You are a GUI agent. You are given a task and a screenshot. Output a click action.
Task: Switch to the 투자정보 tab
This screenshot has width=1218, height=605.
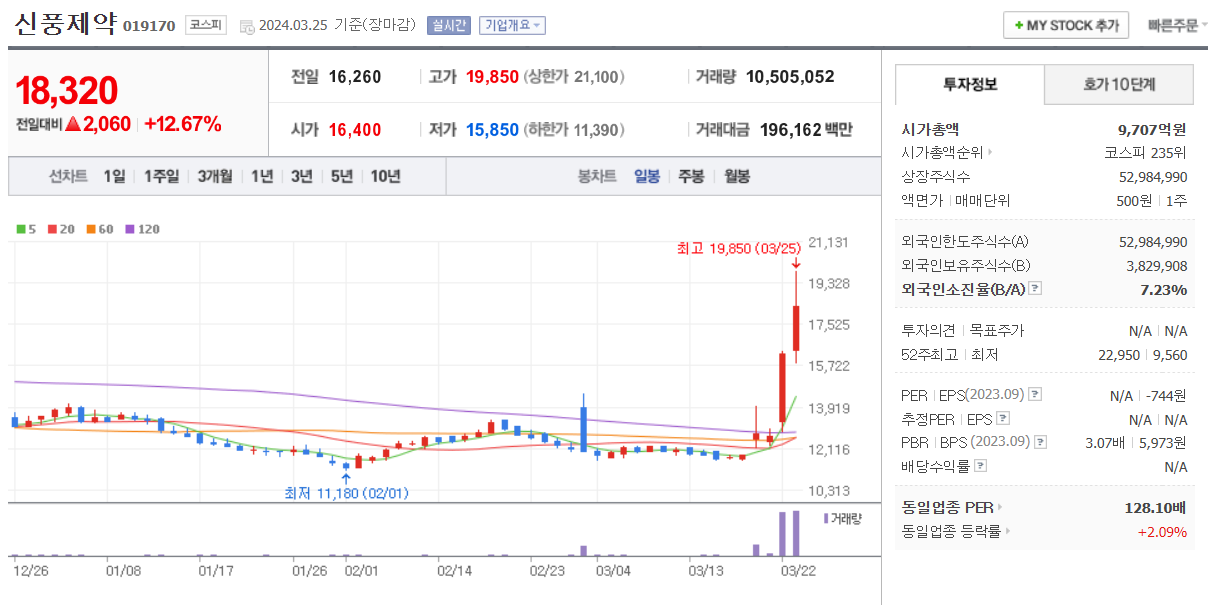coord(970,85)
